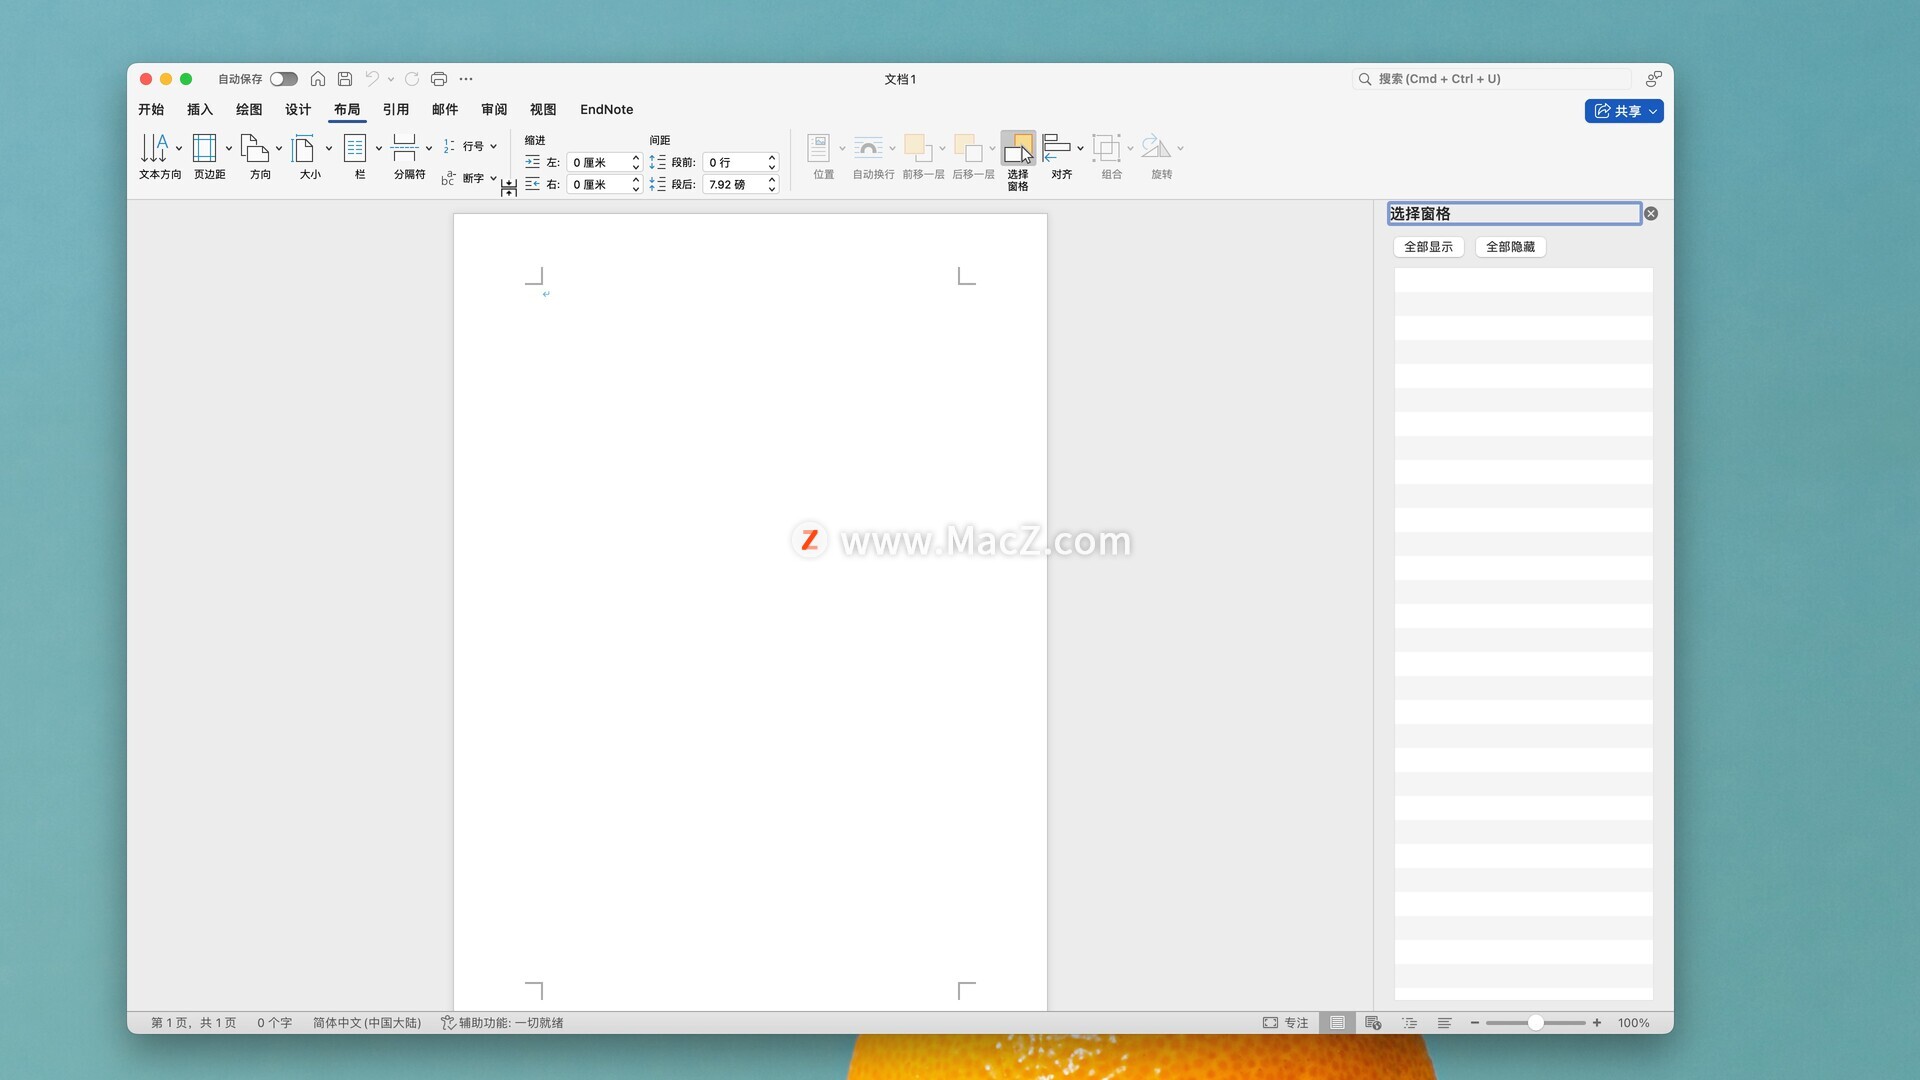Click the right indent 右 field
The width and height of the screenshot is (1920, 1080).
coord(598,184)
